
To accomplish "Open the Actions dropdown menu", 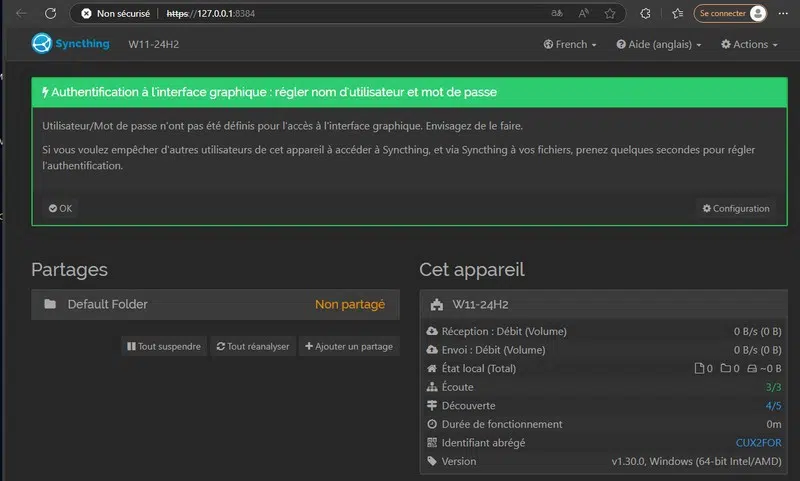I will coord(749,44).
